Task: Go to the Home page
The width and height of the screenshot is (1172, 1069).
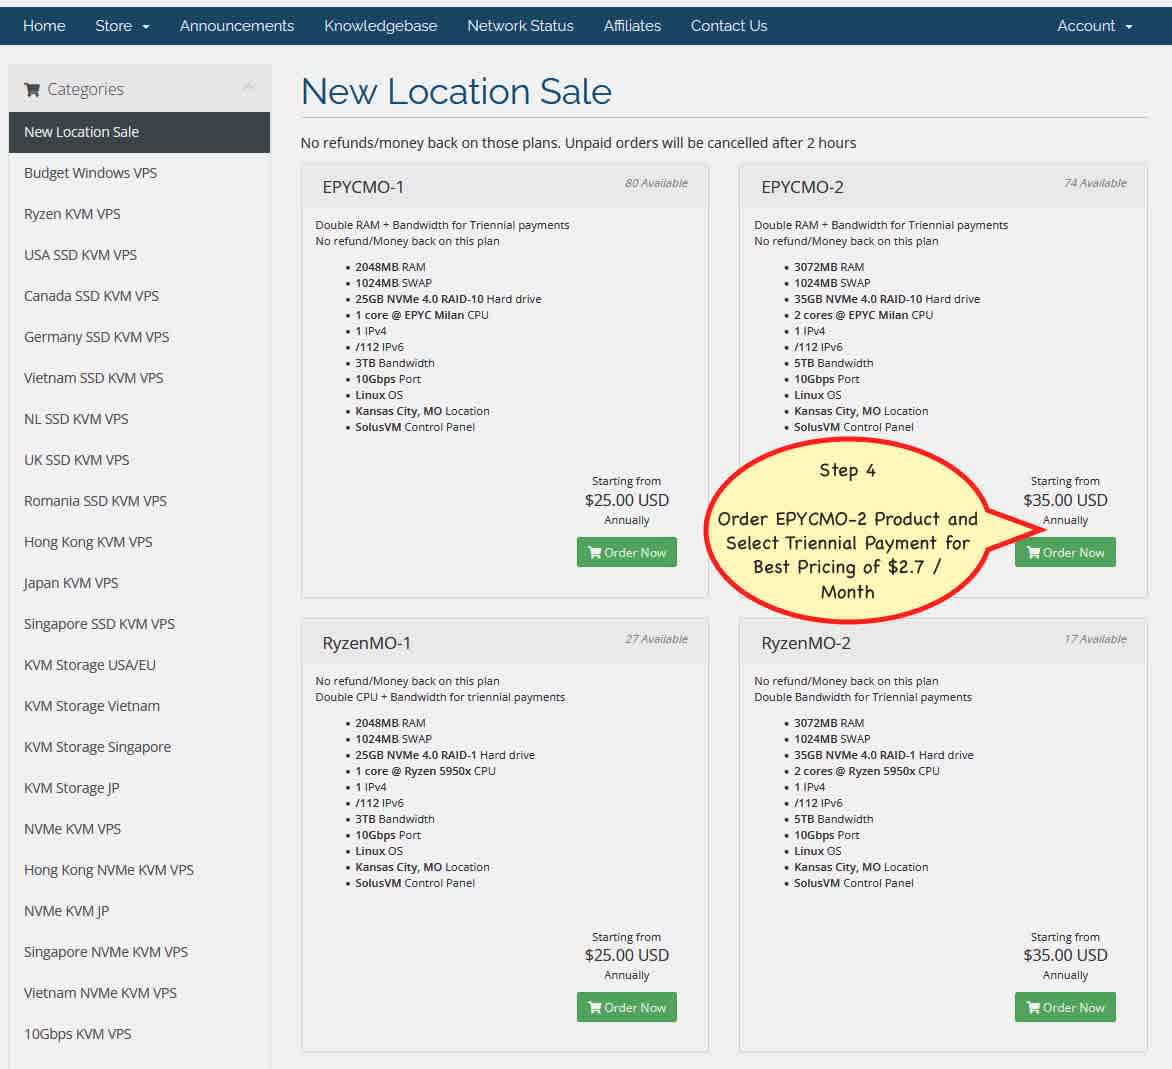Action: pos(44,26)
